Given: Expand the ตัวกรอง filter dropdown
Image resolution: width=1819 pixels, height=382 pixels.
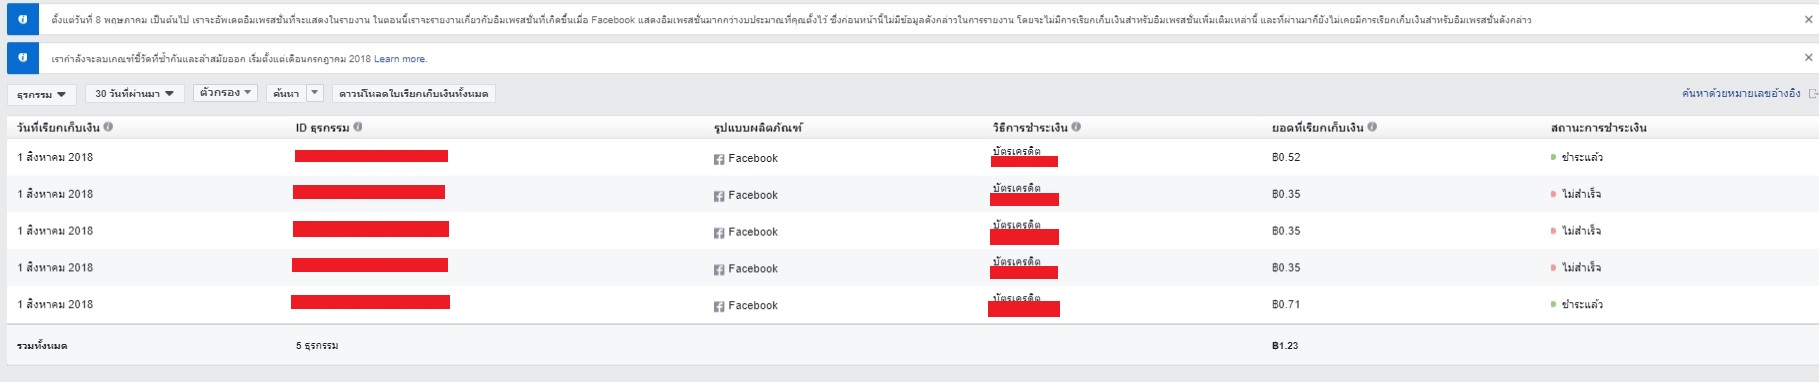Looking at the screenshot, I should [225, 93].
